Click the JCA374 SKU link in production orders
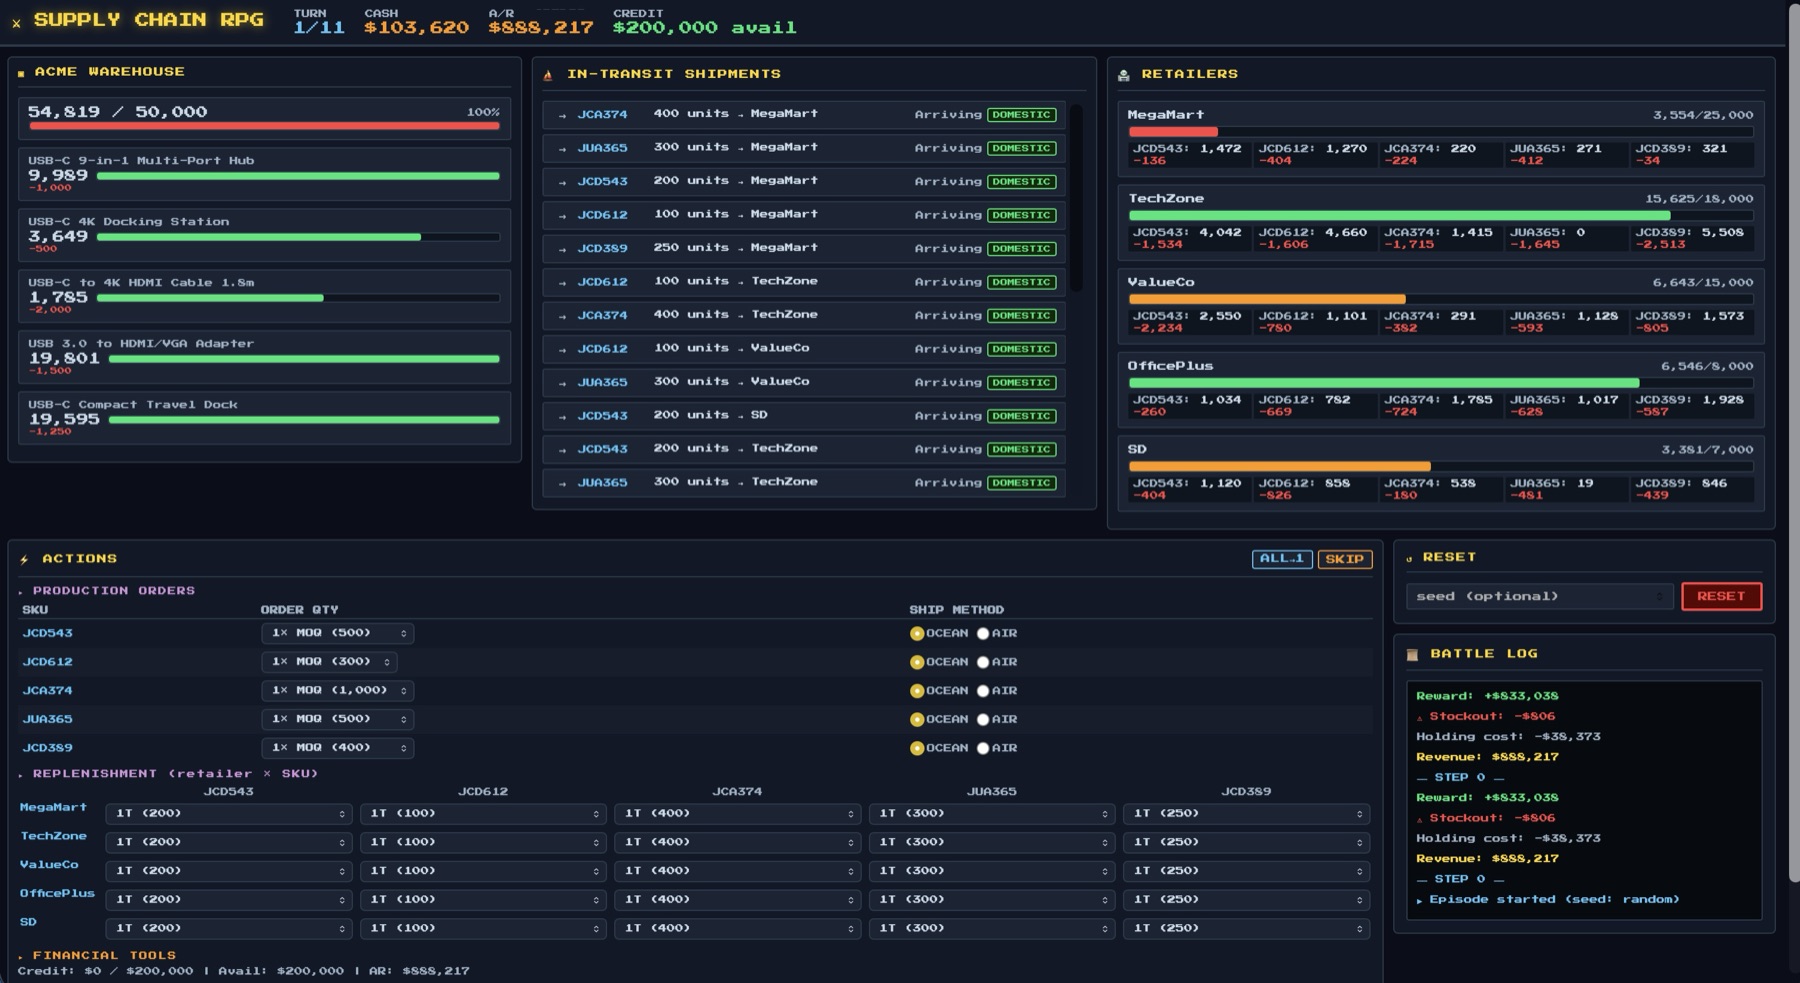The width and height of the screenshot is (1800, 983). [x=47, y=691]
